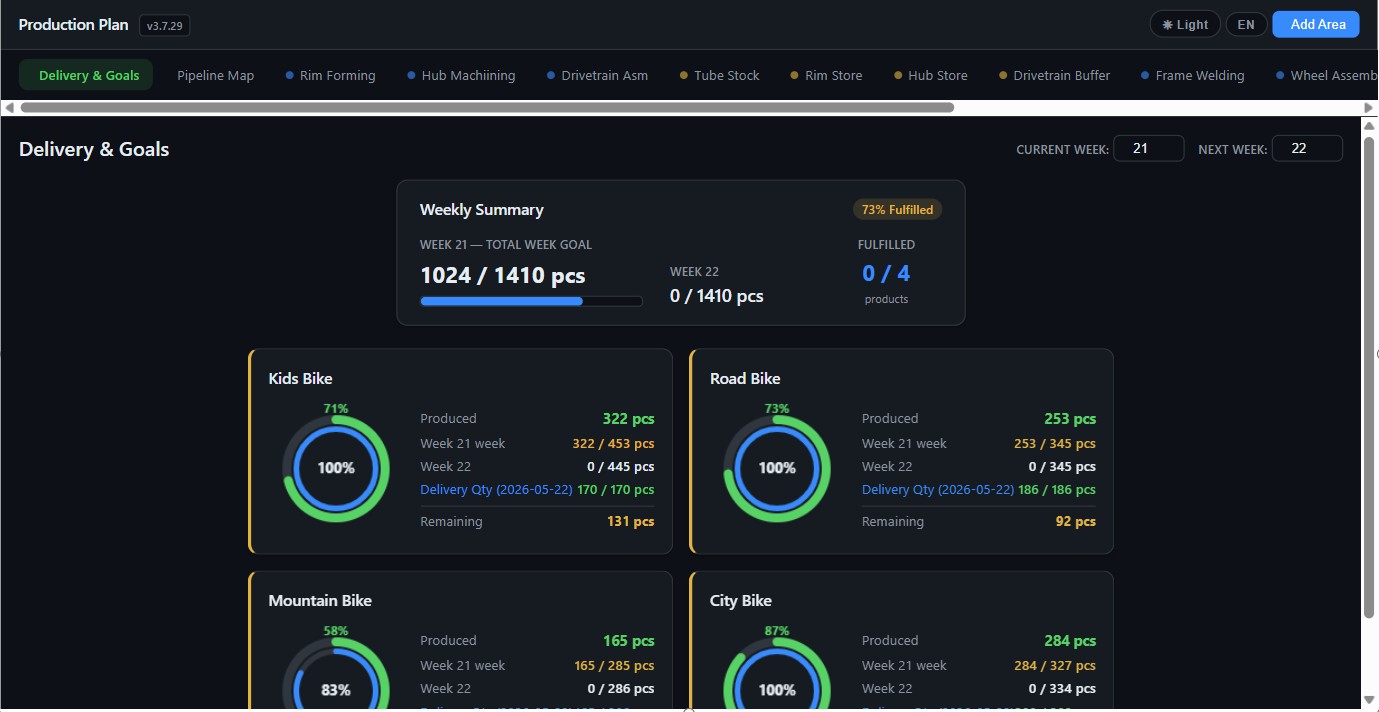Open the Tube Stock tab
Viewport: 1379px width, 712px height.
720,75
